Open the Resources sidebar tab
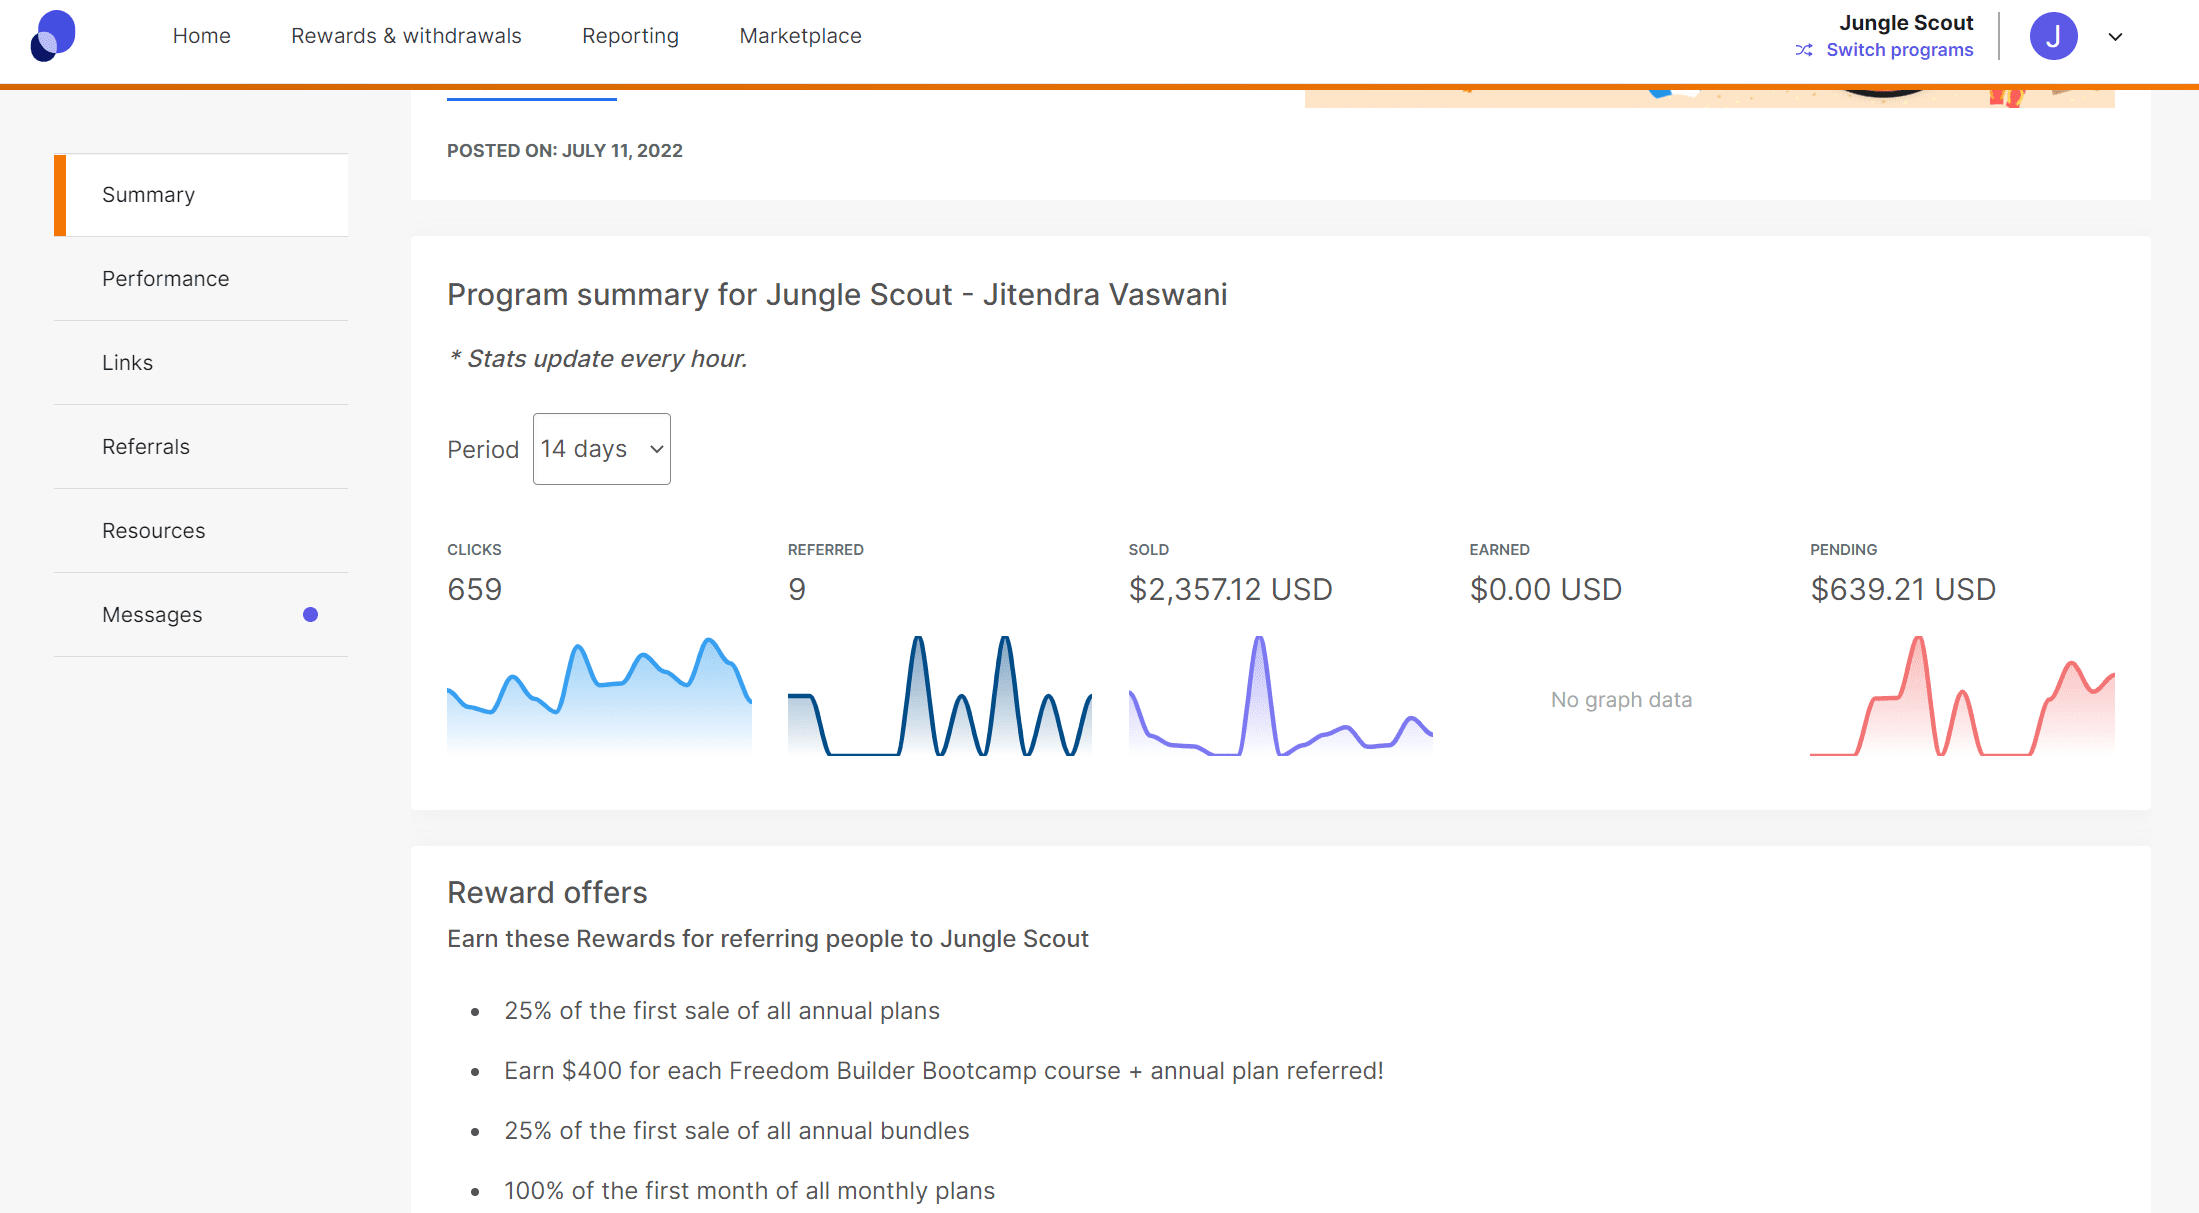 coord(154,531)
